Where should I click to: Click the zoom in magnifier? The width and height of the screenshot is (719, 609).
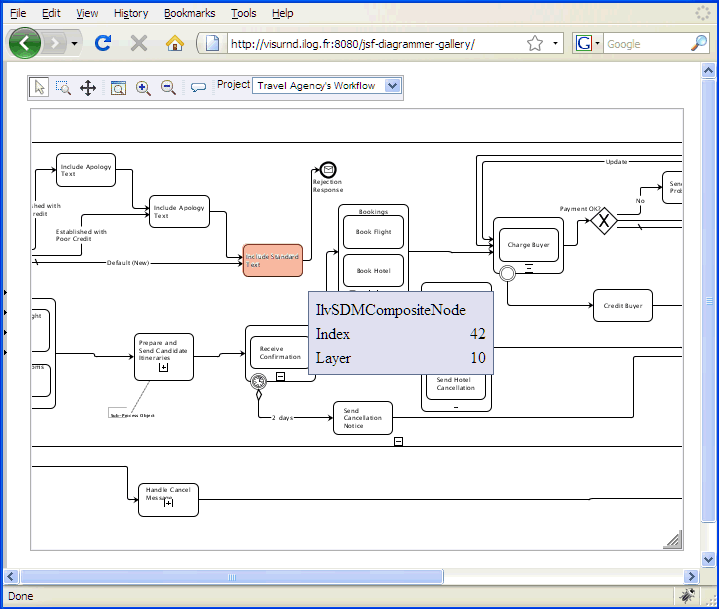point(143,87)
